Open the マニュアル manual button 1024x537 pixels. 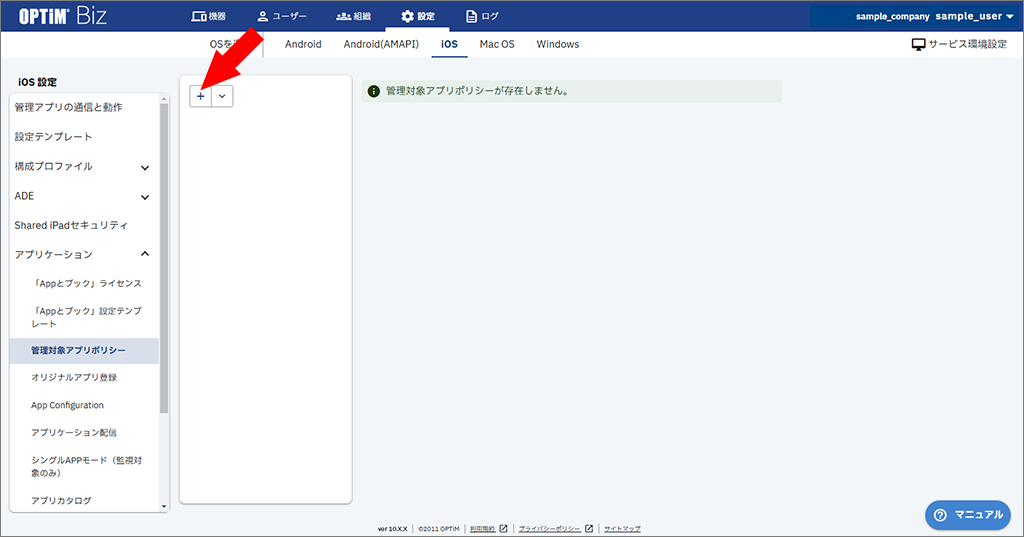coord(968,515)
